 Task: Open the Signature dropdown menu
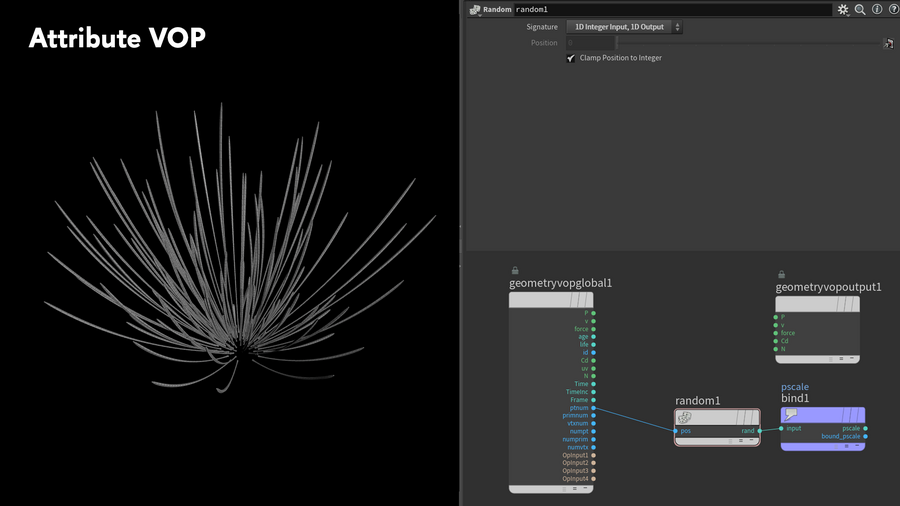[x=624, y=27]
